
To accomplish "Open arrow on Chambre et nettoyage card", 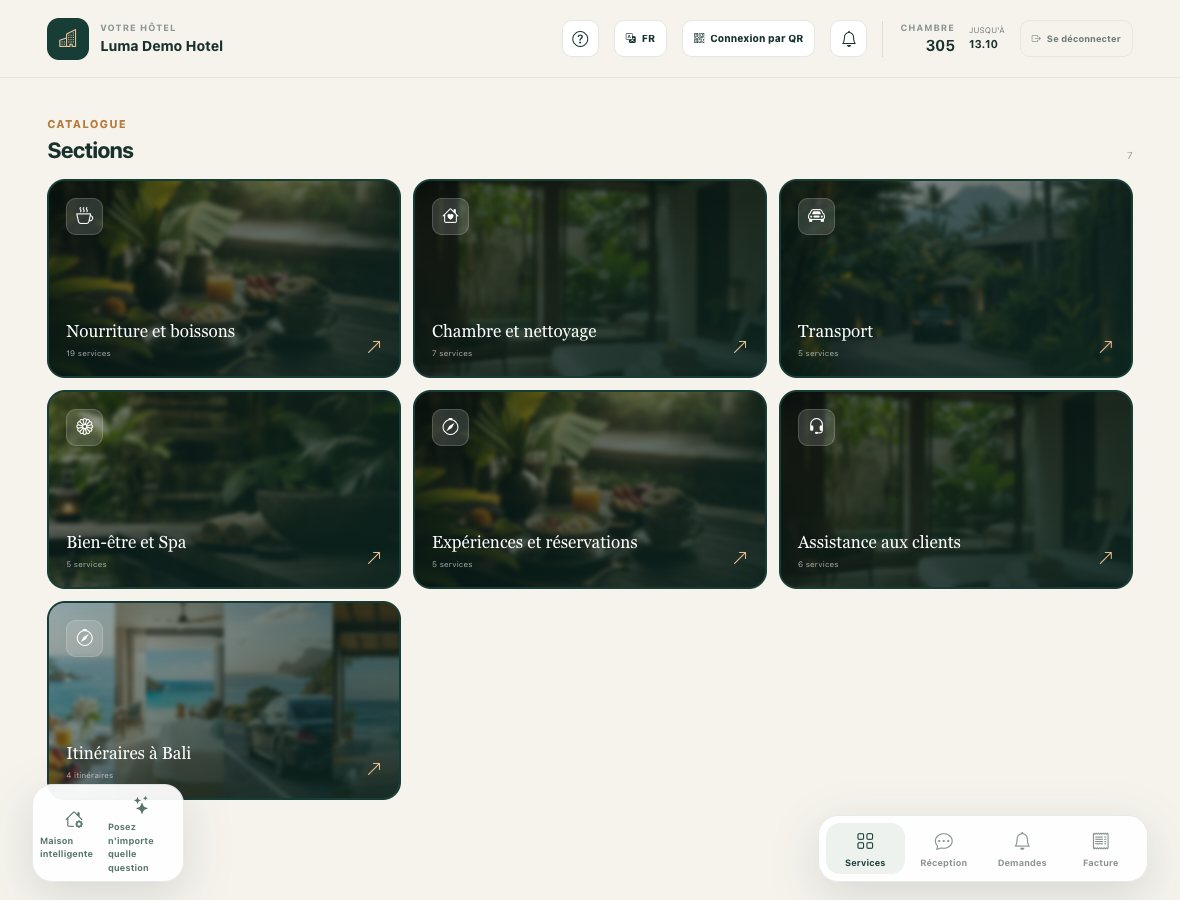I will pyautogui.click(x=740, y=346).
